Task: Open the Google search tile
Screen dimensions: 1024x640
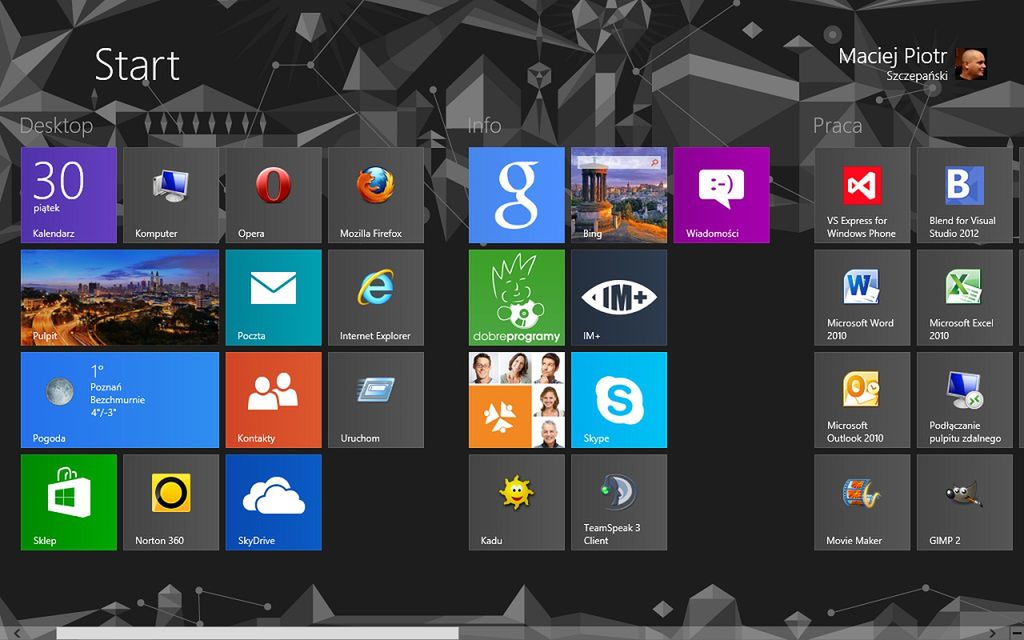Action: tap(517, 195)
